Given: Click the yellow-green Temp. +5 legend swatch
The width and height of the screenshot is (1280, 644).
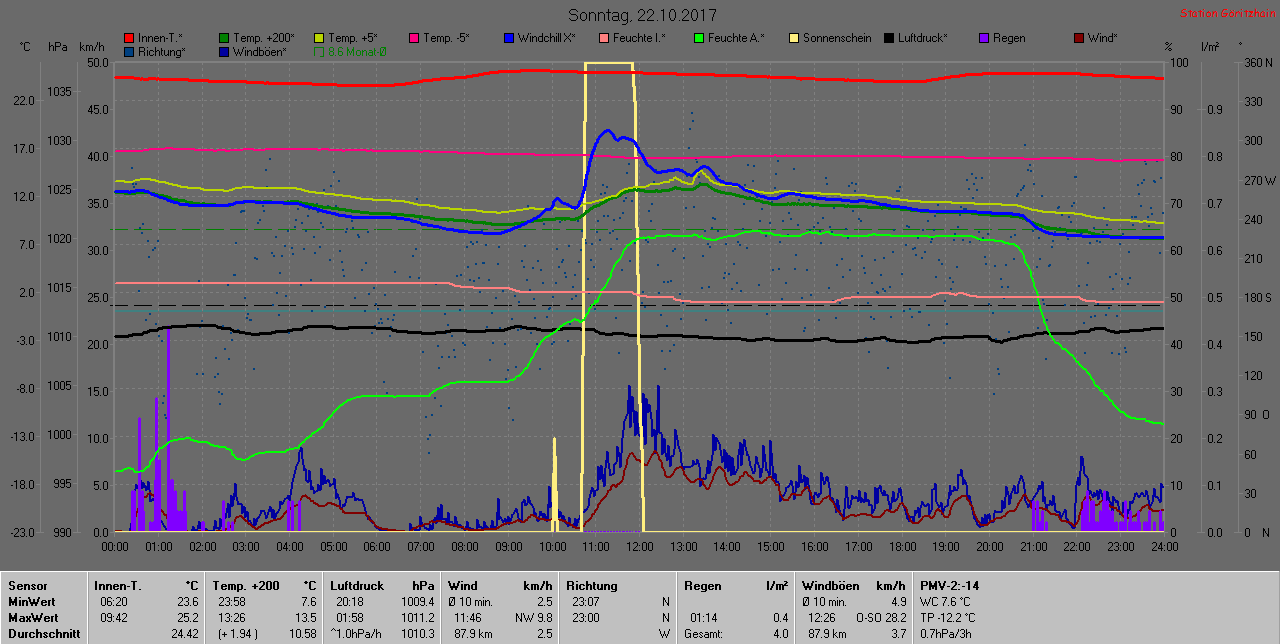Looking at the screenshot, I should (x=319, y=38).
